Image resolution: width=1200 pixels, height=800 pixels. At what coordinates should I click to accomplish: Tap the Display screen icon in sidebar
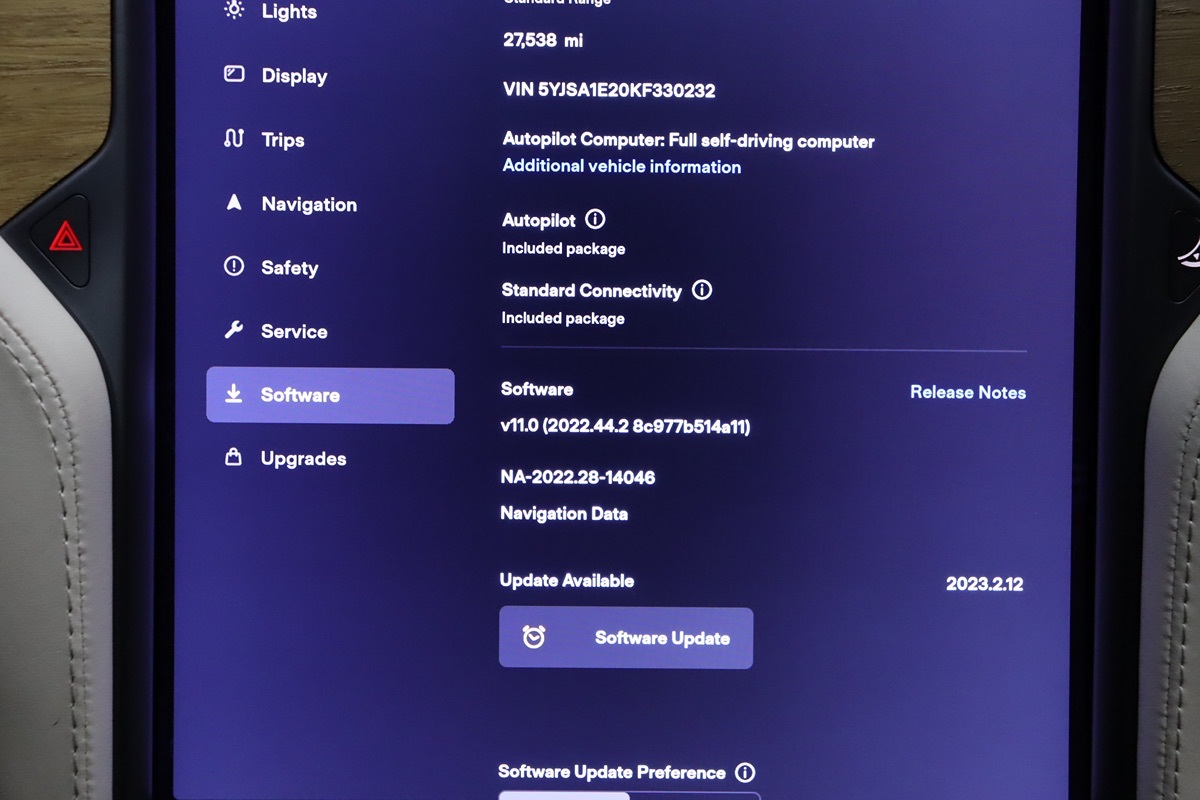pyautogui.click(x=234, y=75)
